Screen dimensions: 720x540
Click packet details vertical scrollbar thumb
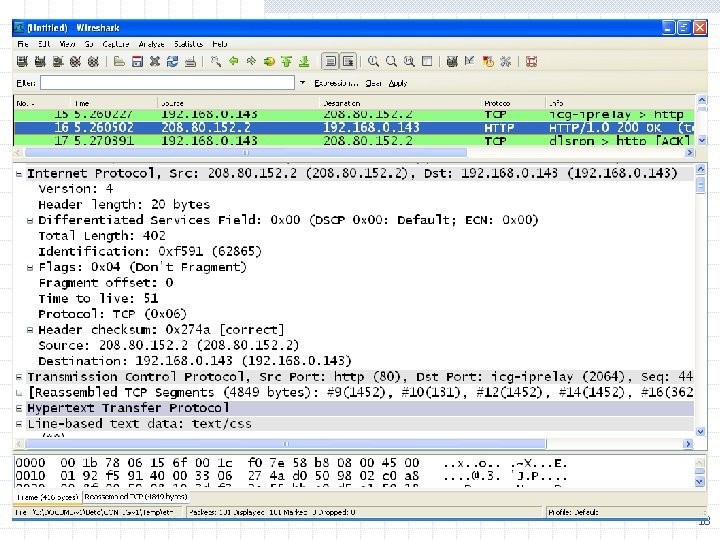point(700,185)
